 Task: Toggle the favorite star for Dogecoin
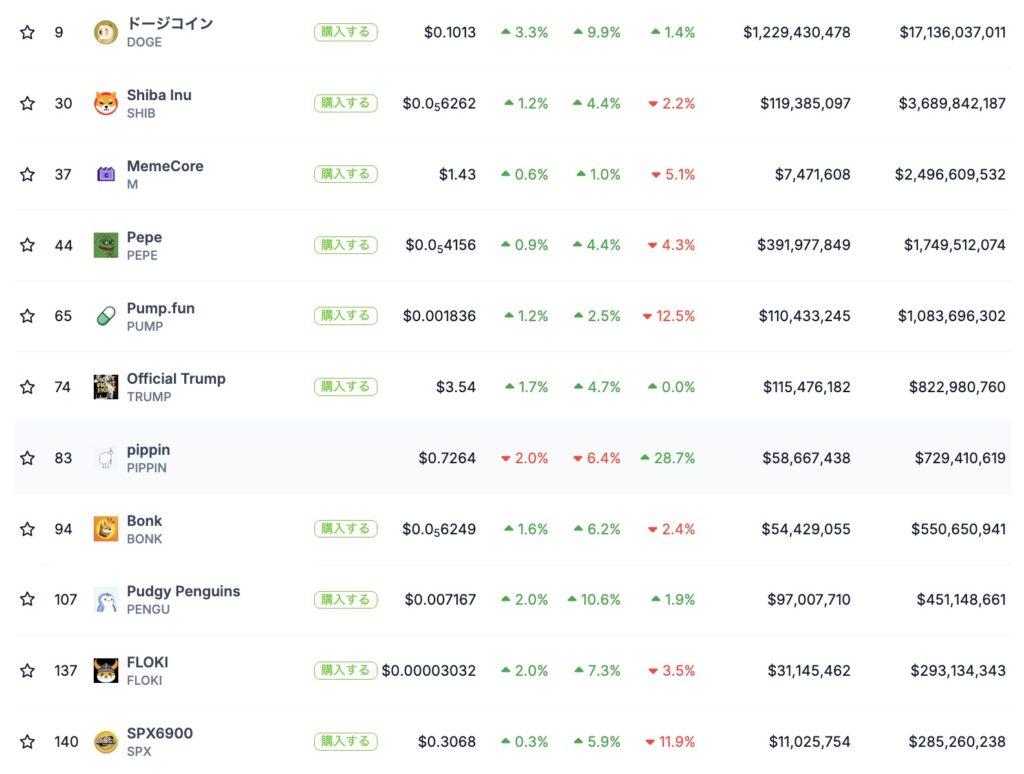pyautogui.click(x=27, y=32)
